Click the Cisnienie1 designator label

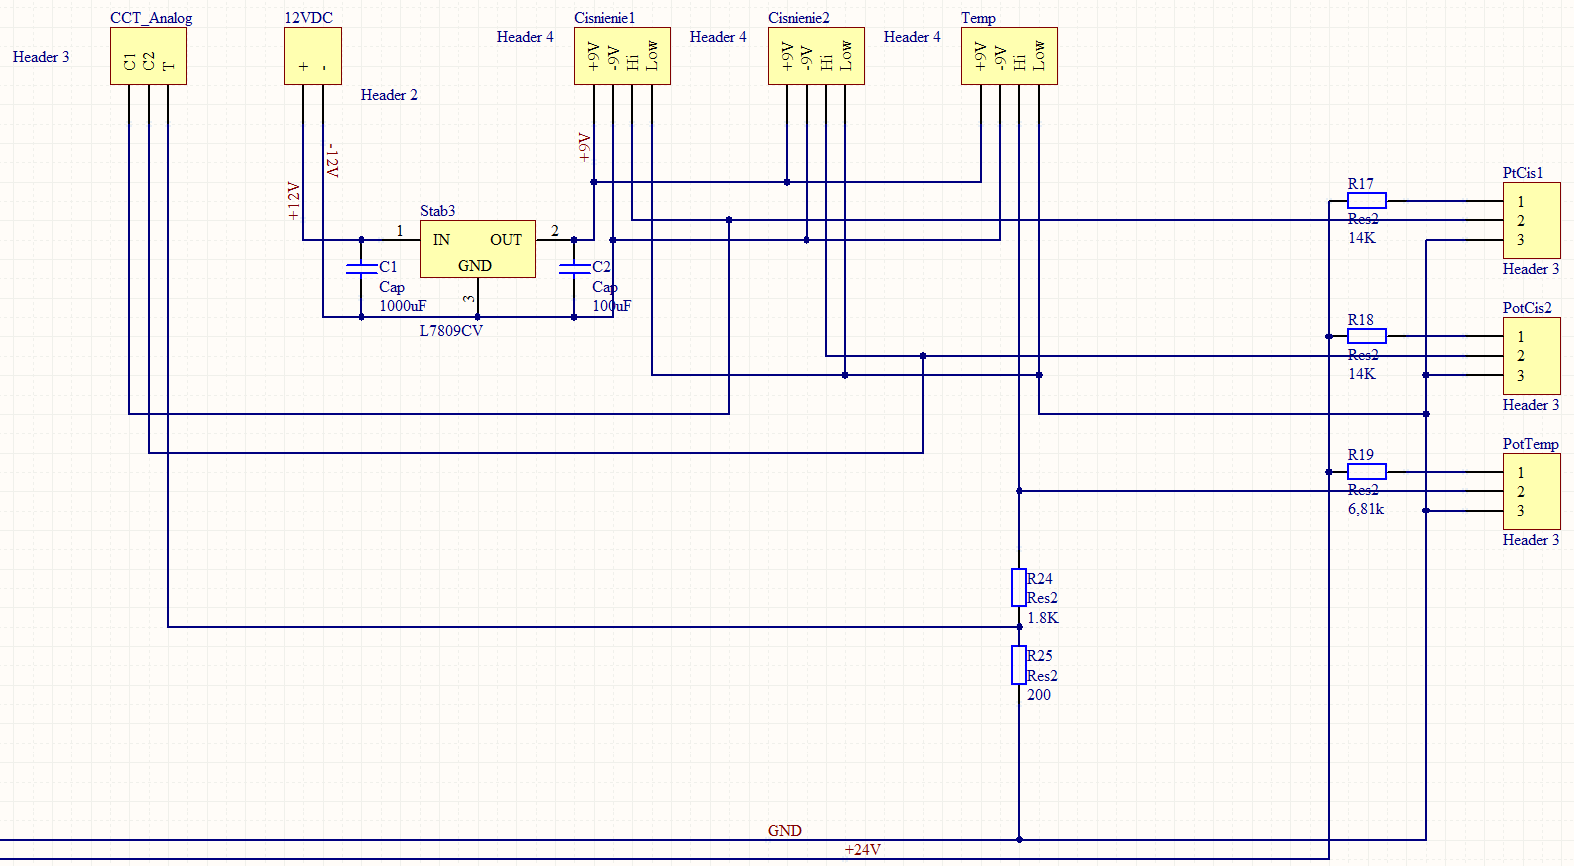point(605,18)
